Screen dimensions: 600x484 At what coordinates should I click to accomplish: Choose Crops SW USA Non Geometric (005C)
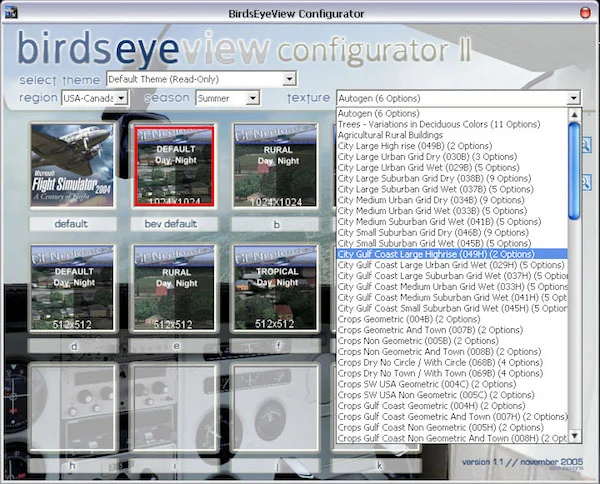click(x=452, y=394)
